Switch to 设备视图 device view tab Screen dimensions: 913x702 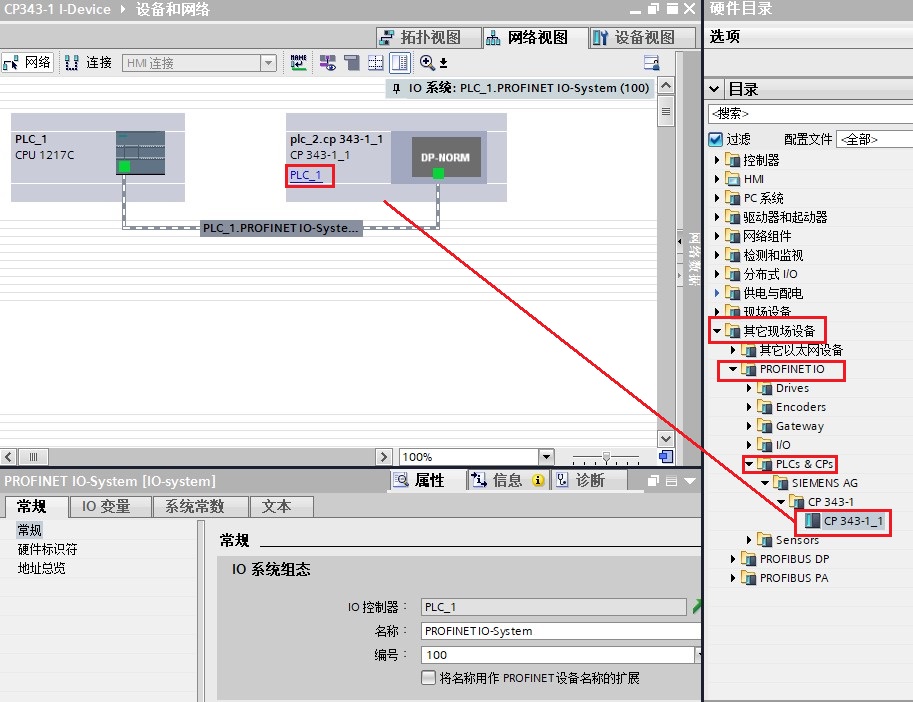pyautogui.click(x=642, y=37)
